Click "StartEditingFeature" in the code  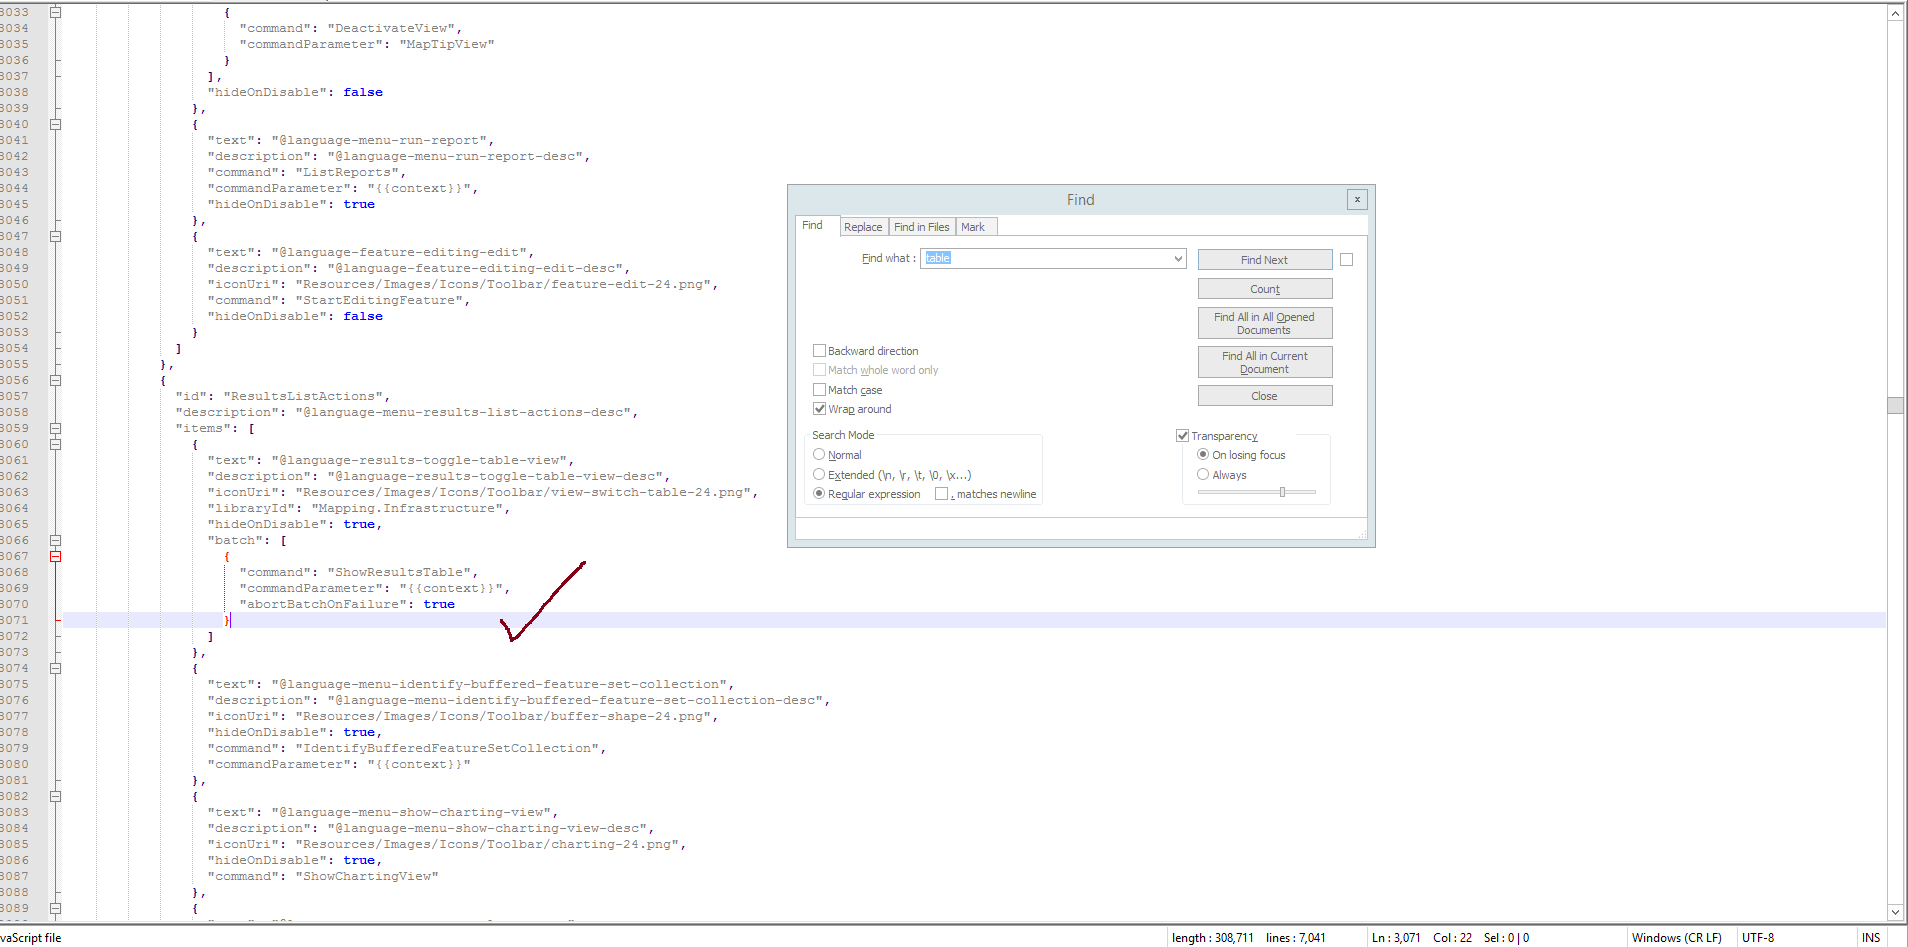pyautogui.click(x=379, y=300)
